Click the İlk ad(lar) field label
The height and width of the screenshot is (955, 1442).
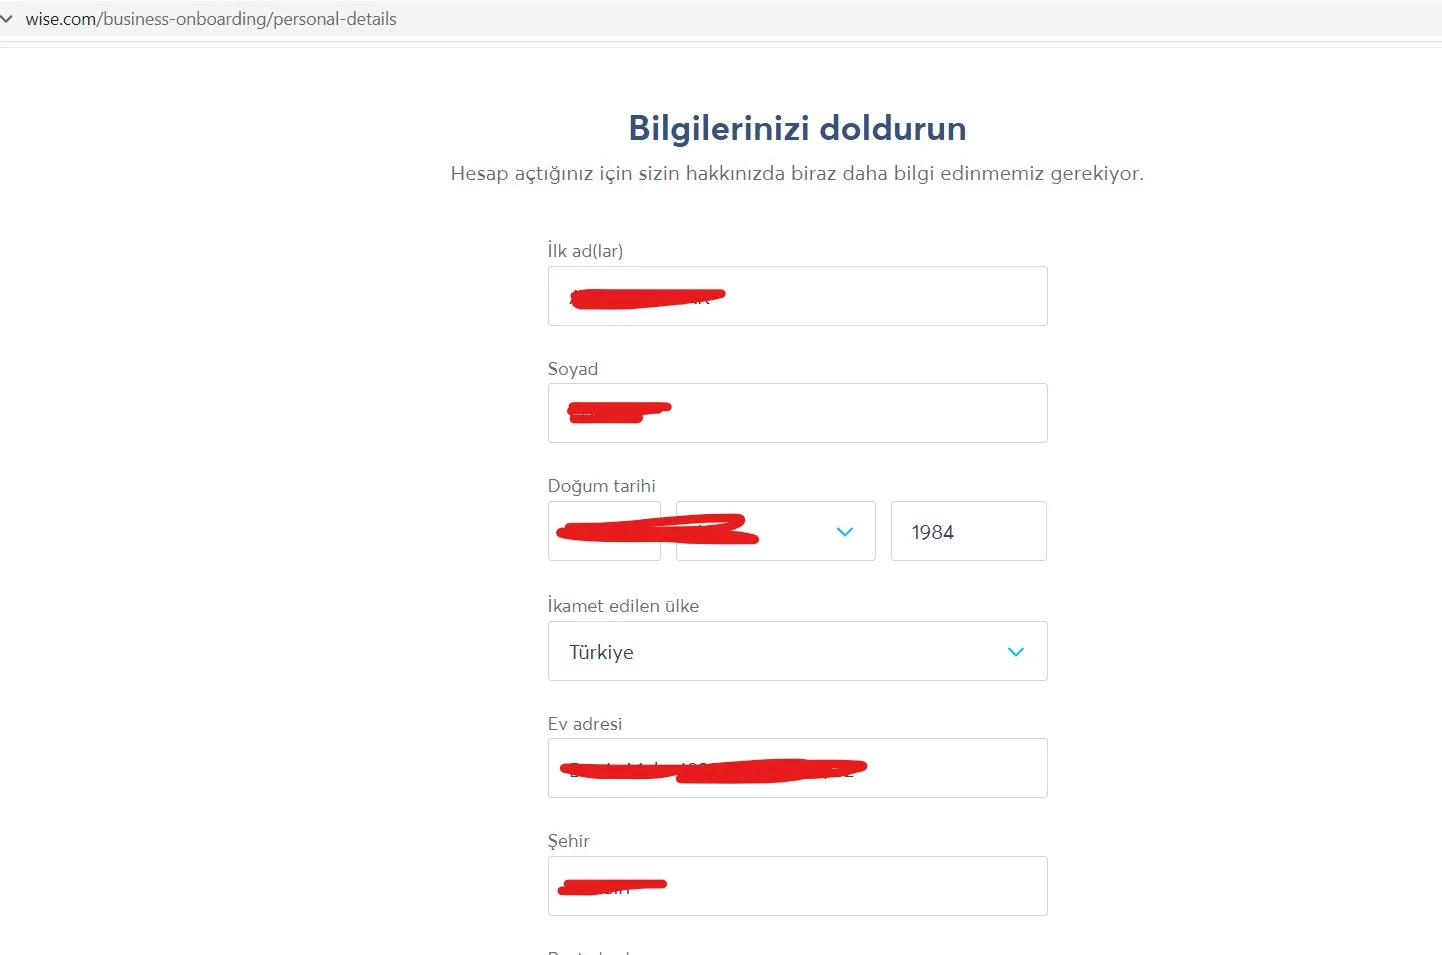585,251
